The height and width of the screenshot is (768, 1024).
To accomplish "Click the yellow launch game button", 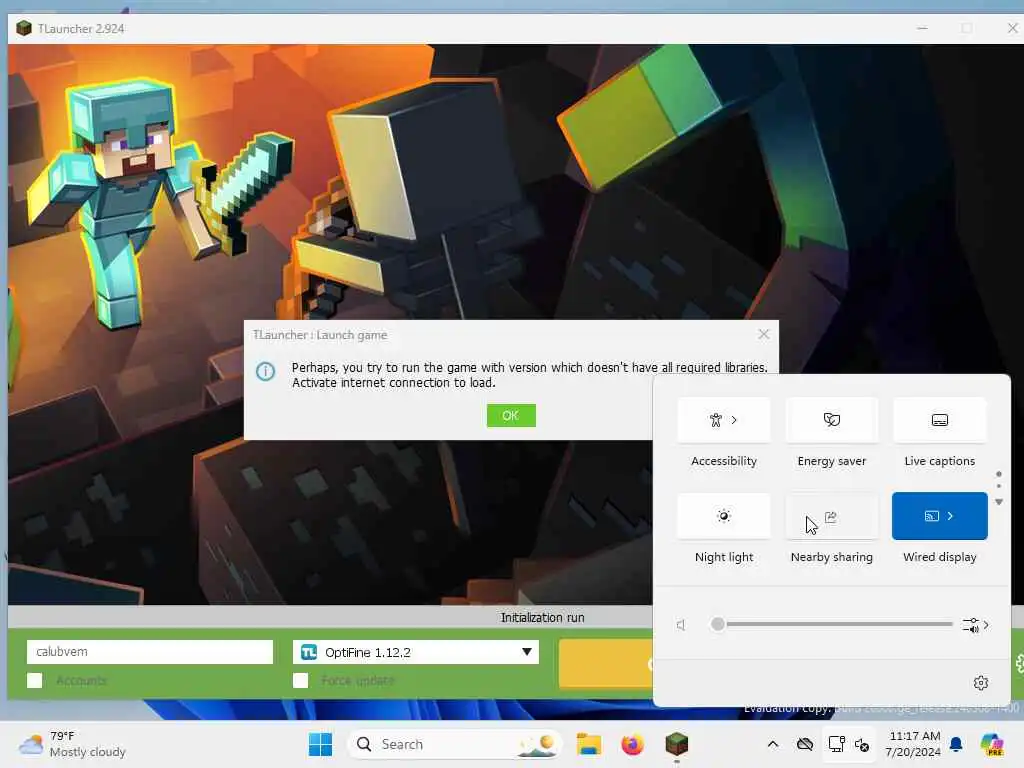I will point(605,663).
